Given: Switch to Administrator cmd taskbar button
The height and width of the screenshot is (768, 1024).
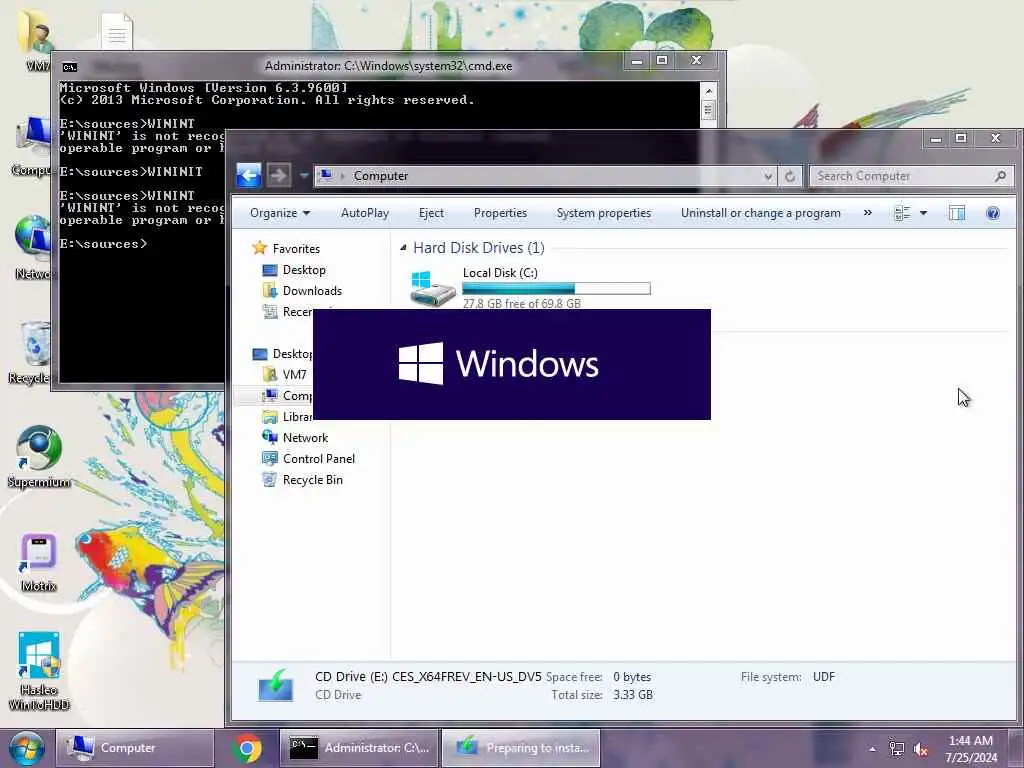Looking at the screenshot, I should [x=359, y=748].
